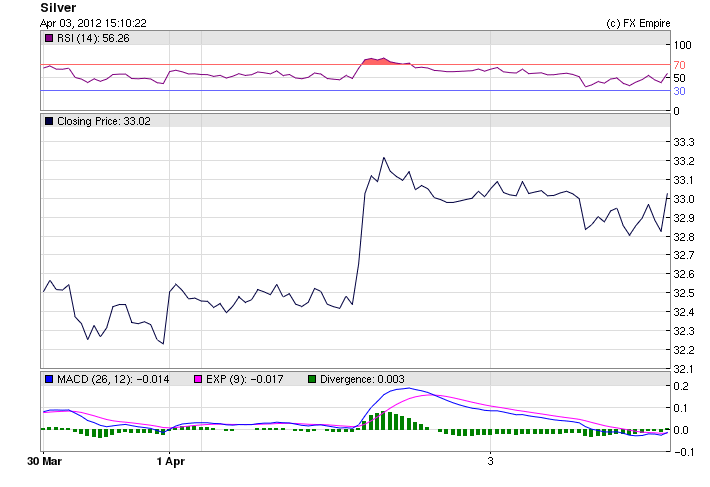Click the '0.0' MACD axis label

pos(681,430)
